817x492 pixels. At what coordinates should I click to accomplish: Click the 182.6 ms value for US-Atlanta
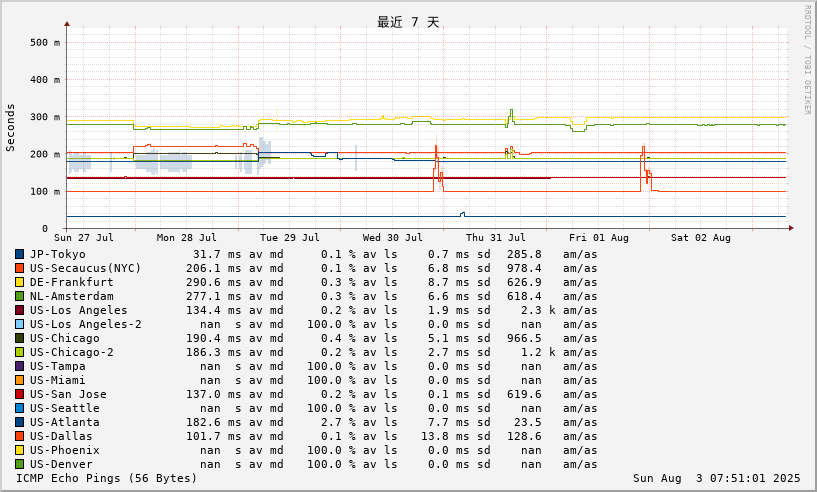[x=214, y=422]
